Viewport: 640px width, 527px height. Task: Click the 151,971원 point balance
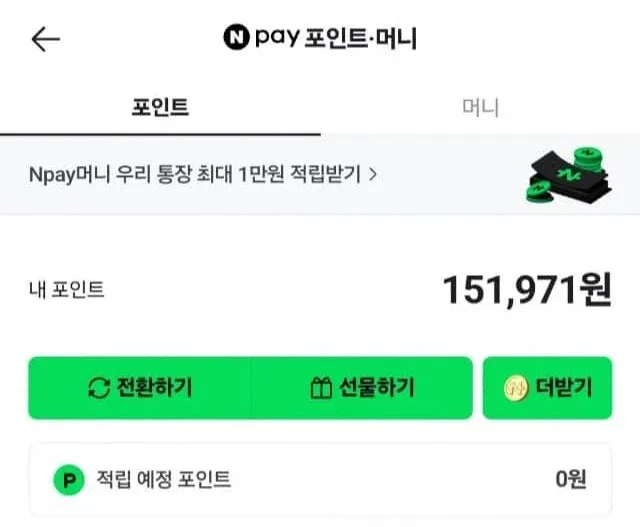pyautogui.click(x=526, y=291)
